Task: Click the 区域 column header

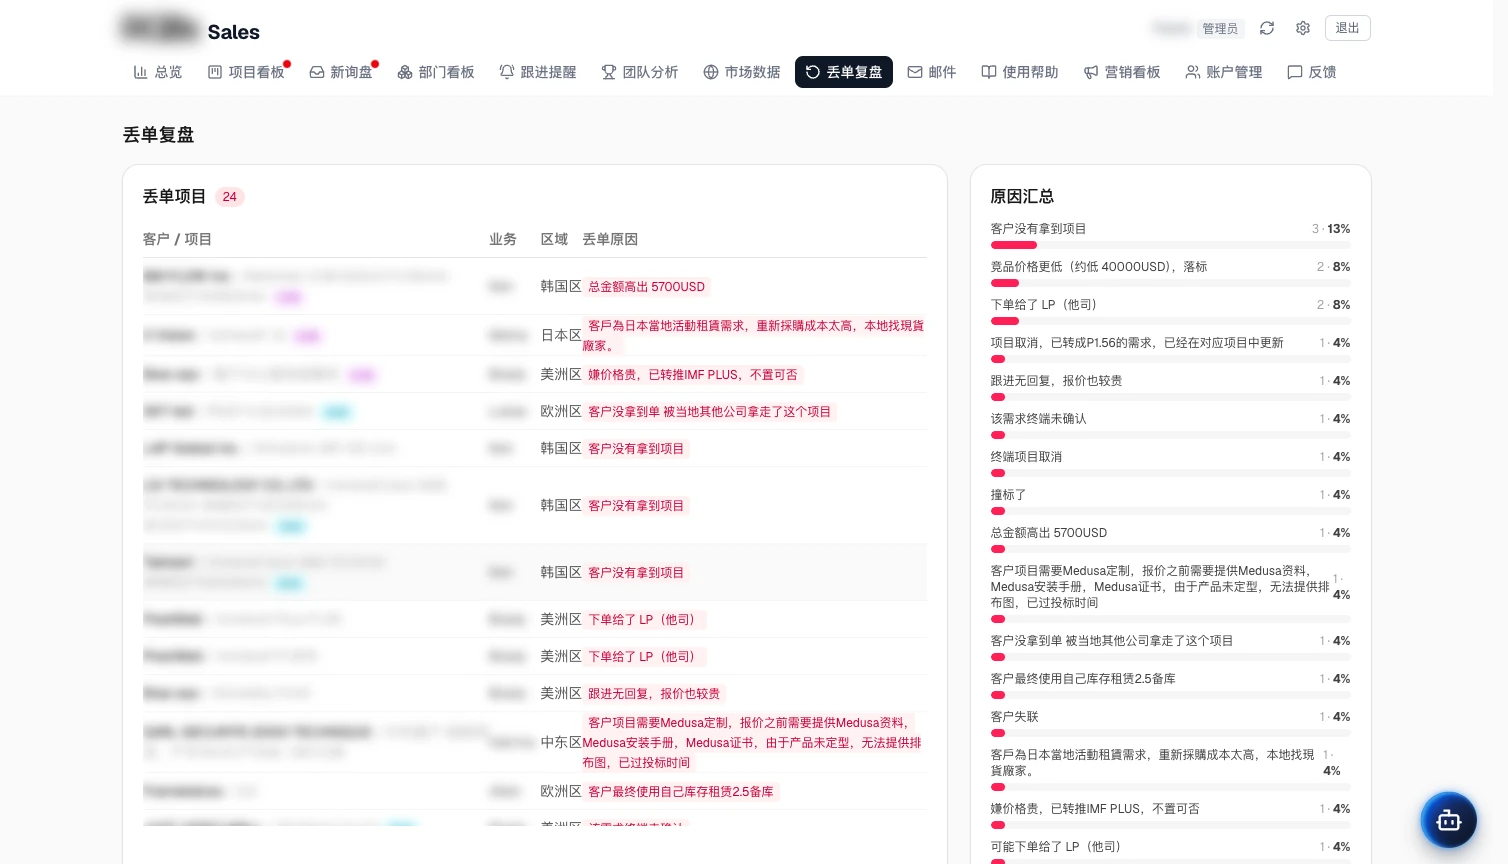Action: (554, 239)
